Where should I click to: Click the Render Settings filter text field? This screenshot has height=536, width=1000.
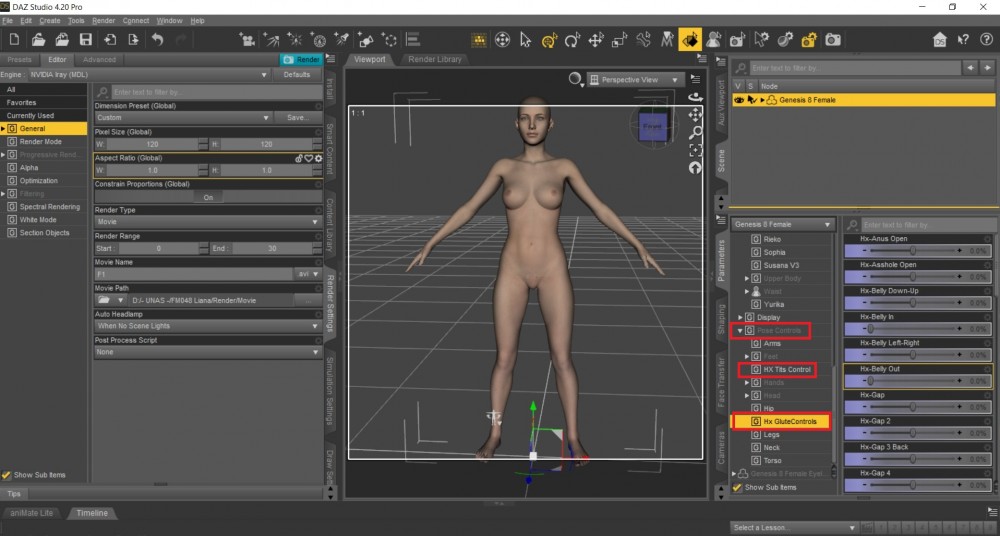pos(216,92)
